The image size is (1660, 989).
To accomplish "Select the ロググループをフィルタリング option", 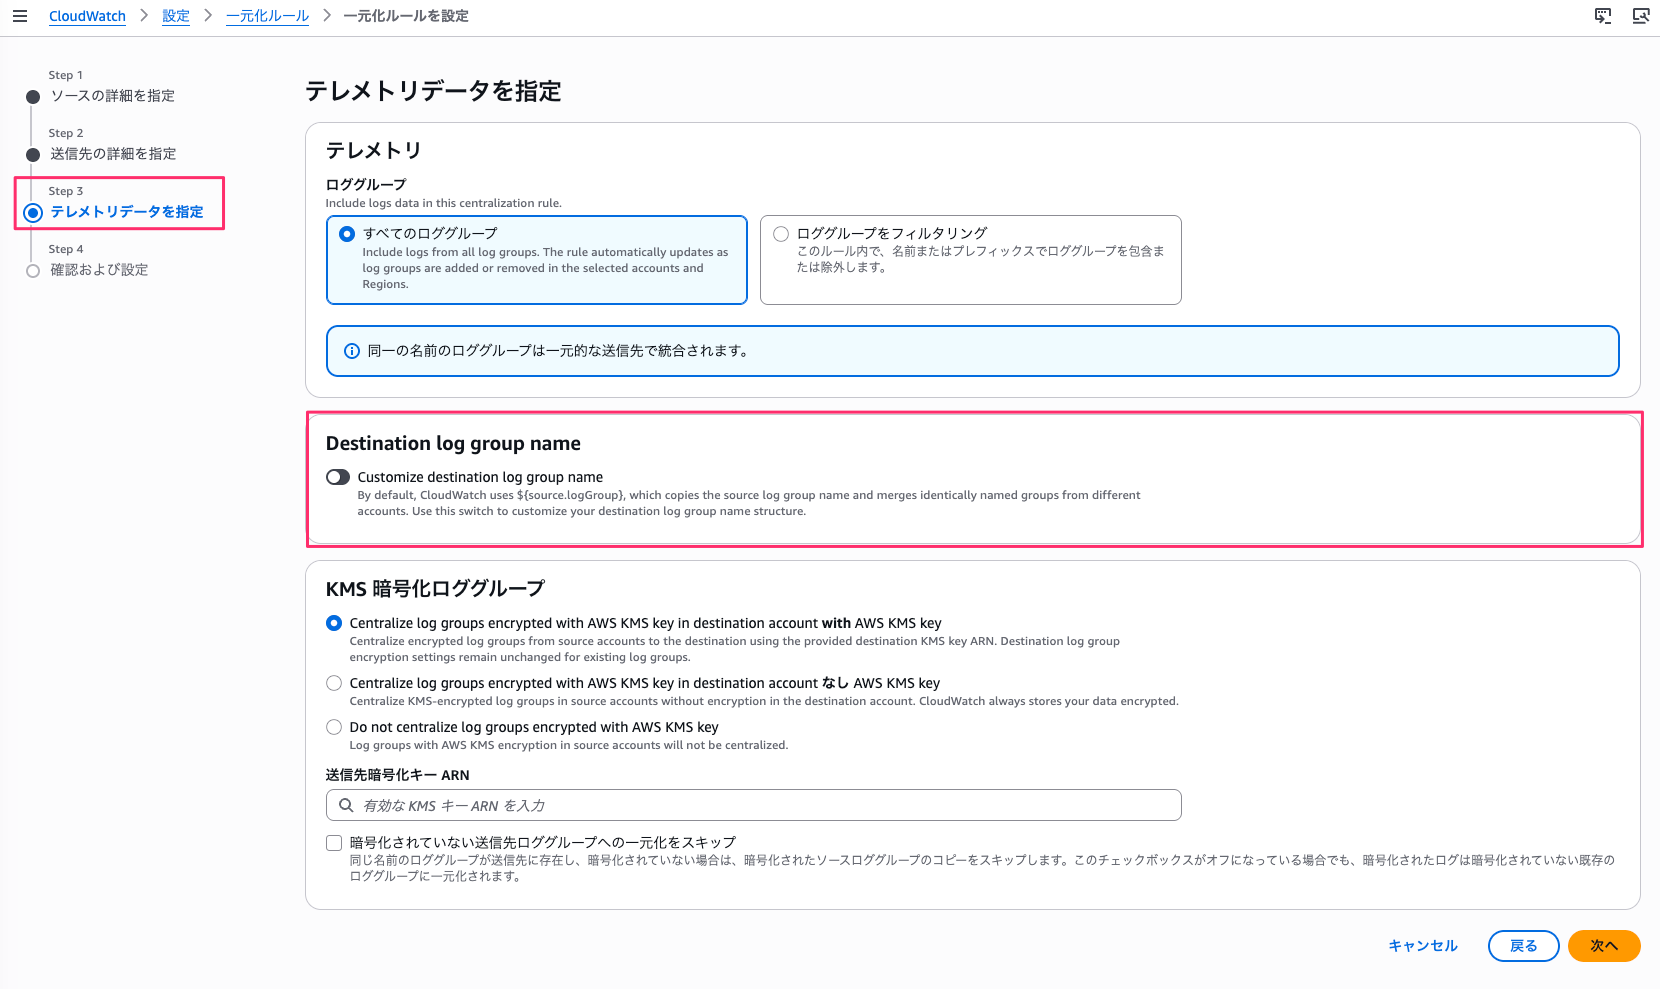I will click(780, 233).
